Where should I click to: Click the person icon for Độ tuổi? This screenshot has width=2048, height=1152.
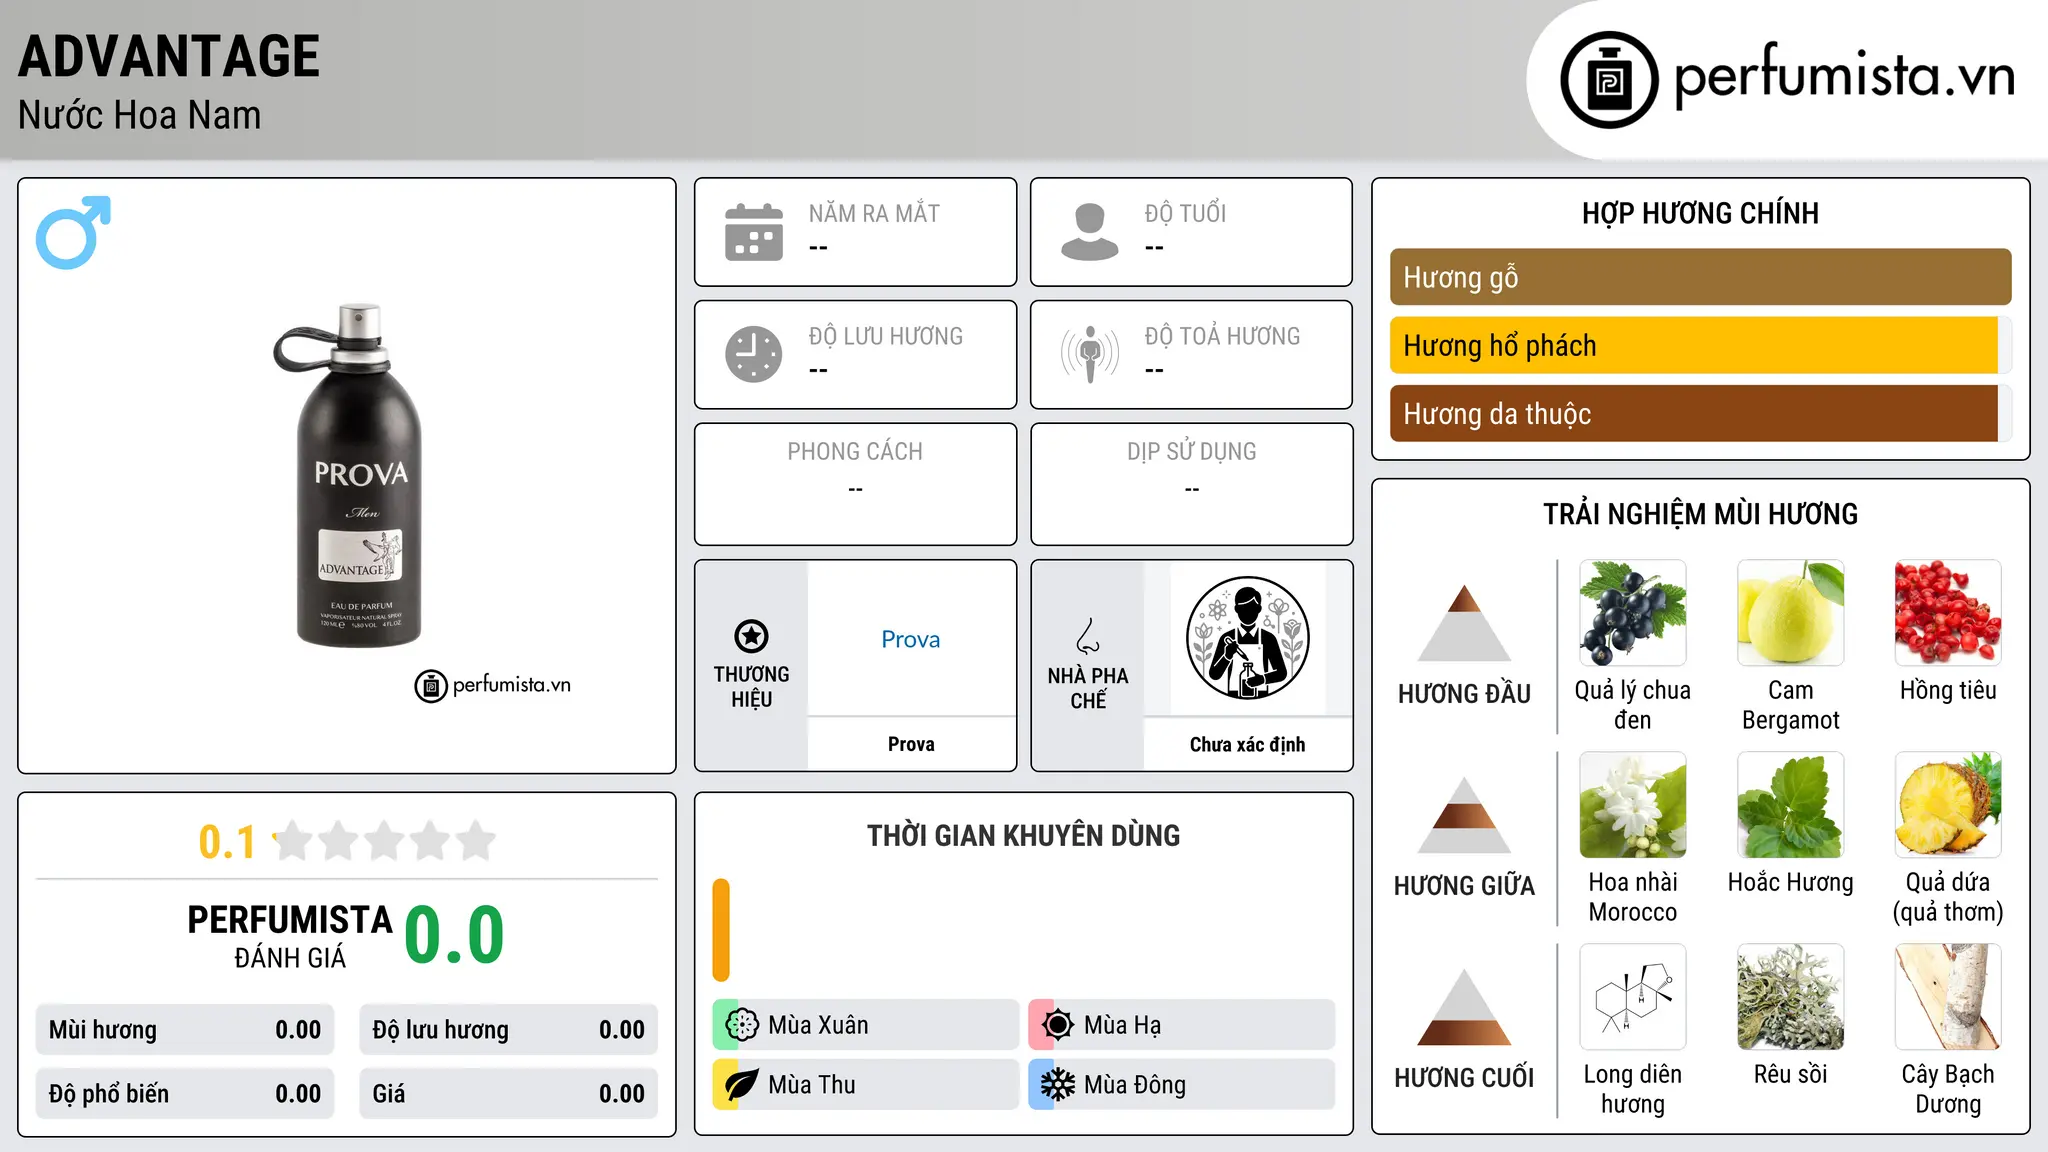click(1090, 232)
